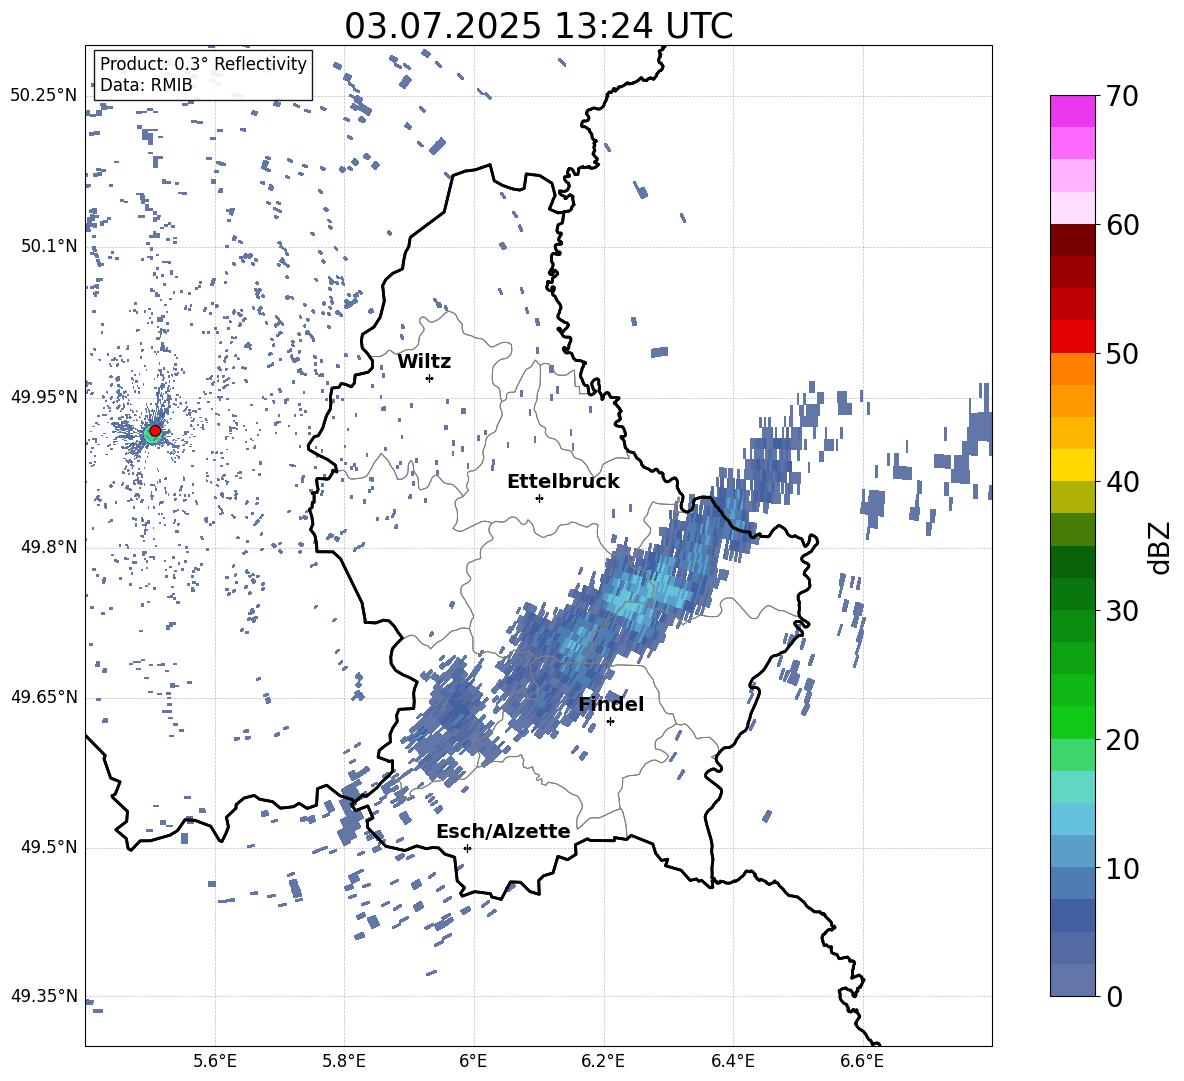This screenshot has height=1081, width=1184.
Task: Click the colorbar tick label 30
Action: point(1122,611)
